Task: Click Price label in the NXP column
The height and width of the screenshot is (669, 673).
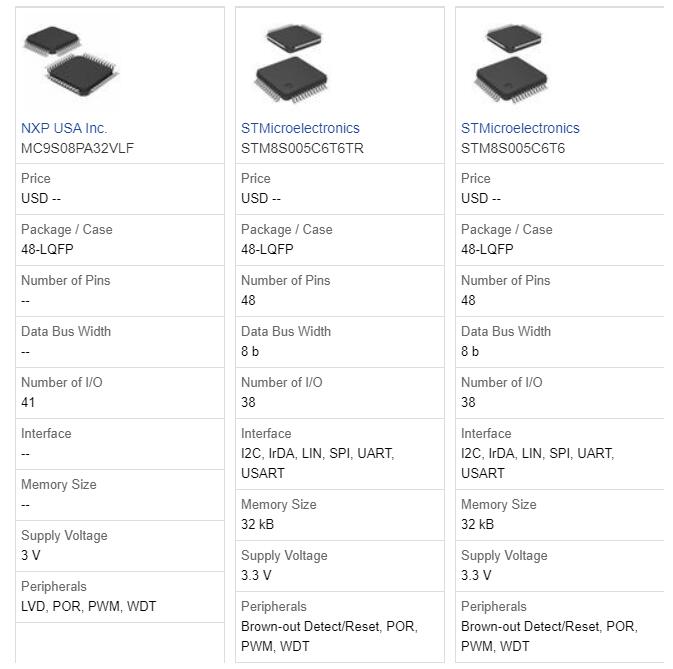Action: (35, 178)
